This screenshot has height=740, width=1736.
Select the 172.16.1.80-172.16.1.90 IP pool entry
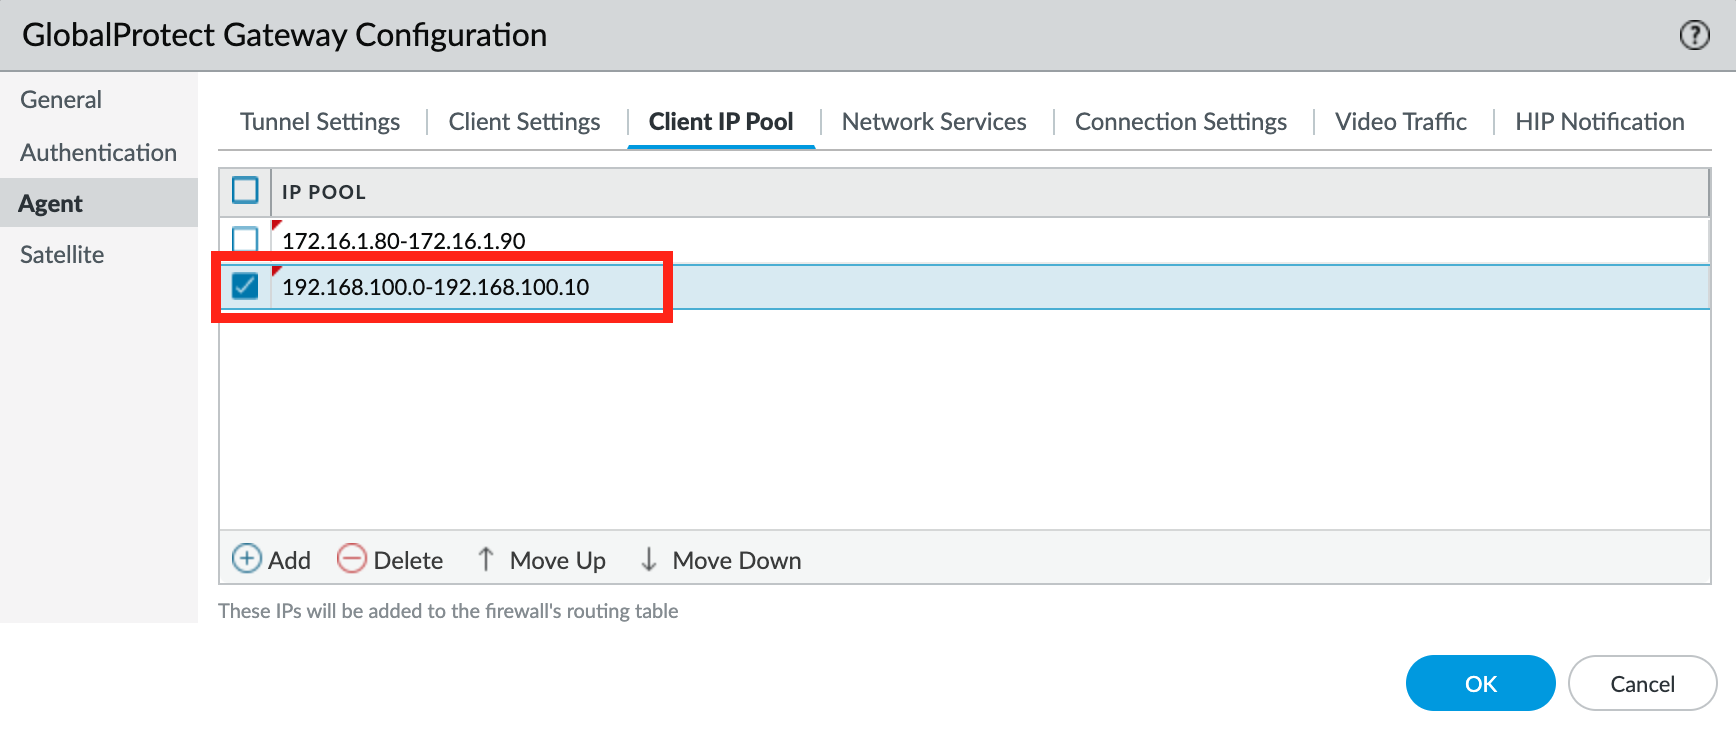(x=404, y=241)
